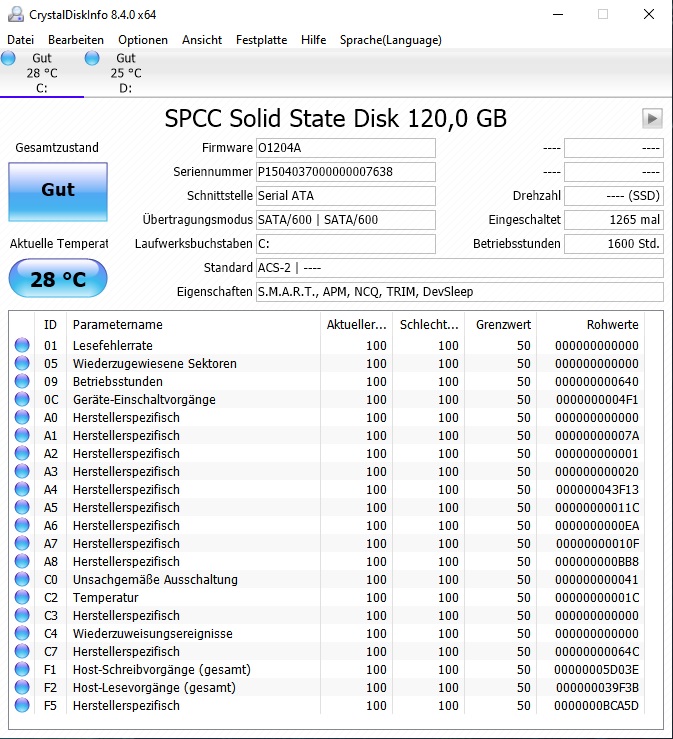Click status orb of row A5
The width and height of the screenshot is (673, 739).
pos(22,507)
